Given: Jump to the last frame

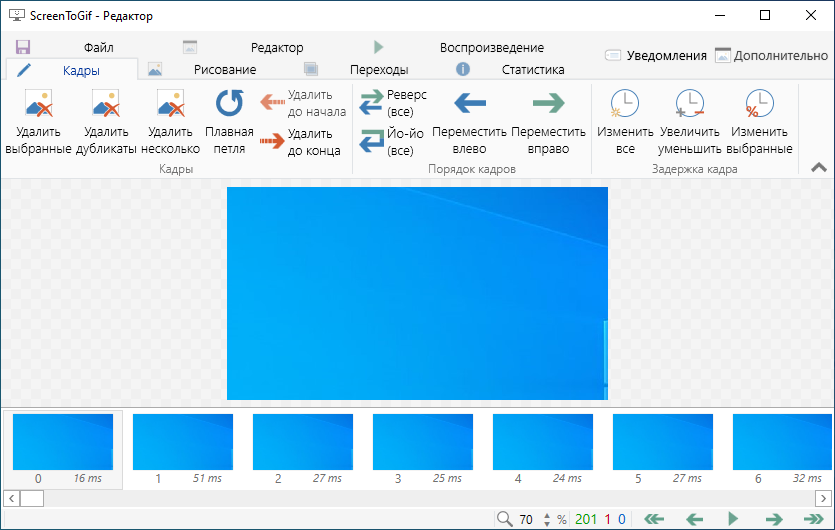Looking at the screenshot, I should click(813, 519).
